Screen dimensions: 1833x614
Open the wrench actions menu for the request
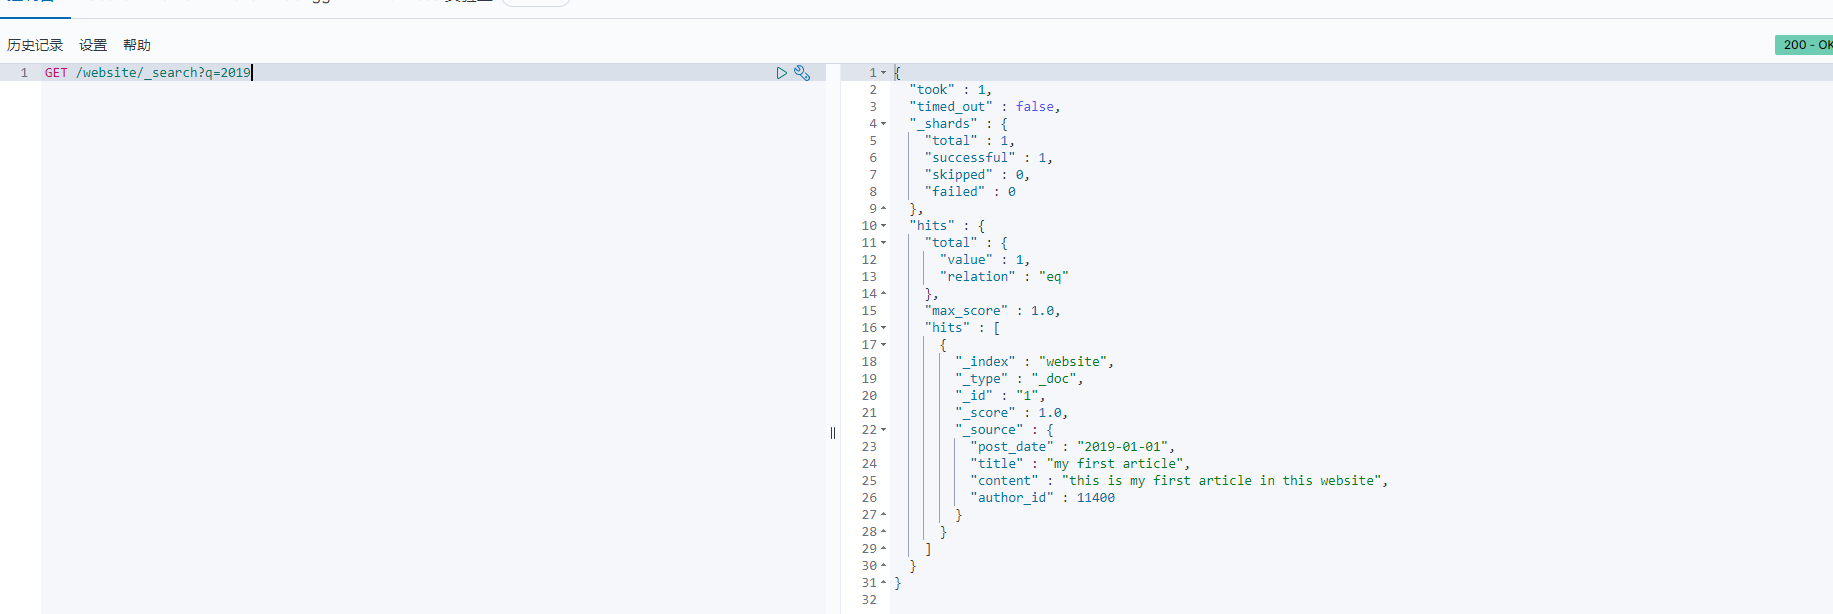pyautogui.click(x=802, y=73)
